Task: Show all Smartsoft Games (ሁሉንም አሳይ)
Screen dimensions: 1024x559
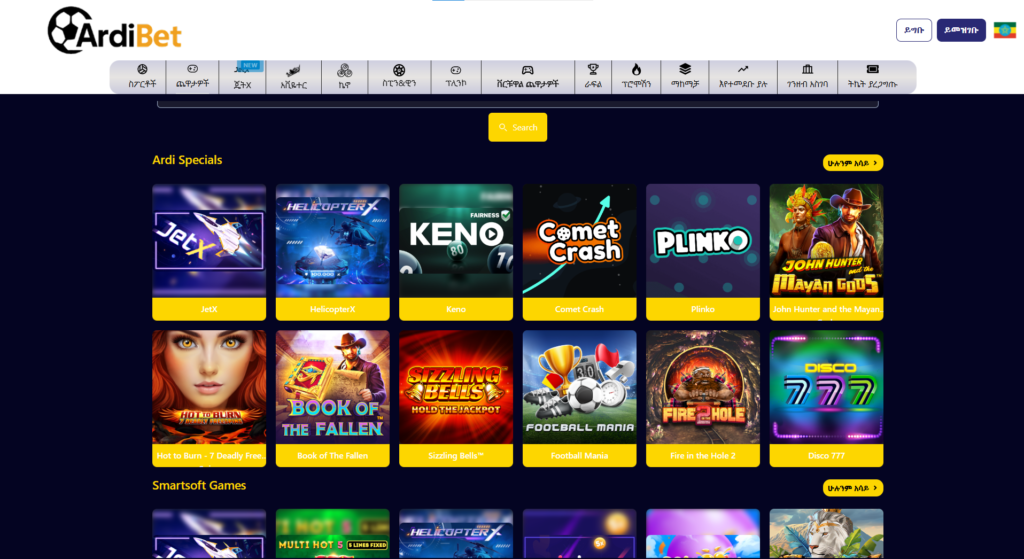Action: tap(853, 488)
